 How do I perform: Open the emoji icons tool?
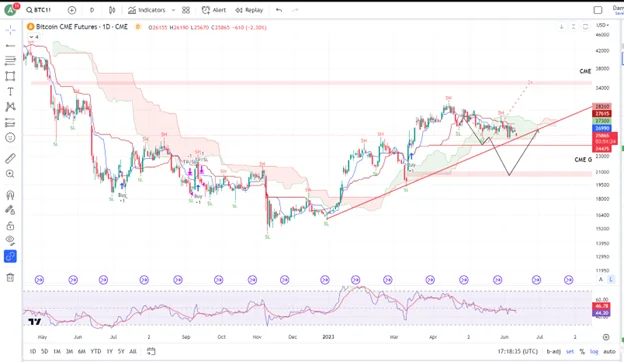10,138
